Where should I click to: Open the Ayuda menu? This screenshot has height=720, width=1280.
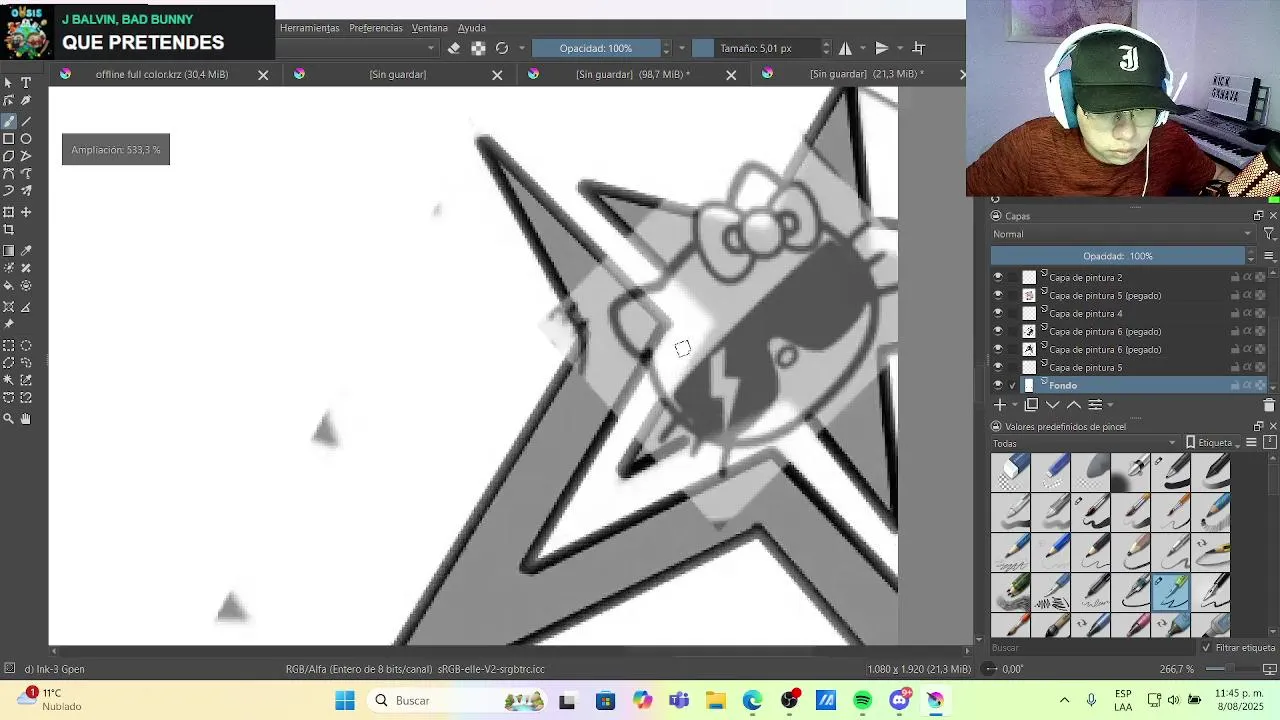pyautogui.click(x=472, y=28)
